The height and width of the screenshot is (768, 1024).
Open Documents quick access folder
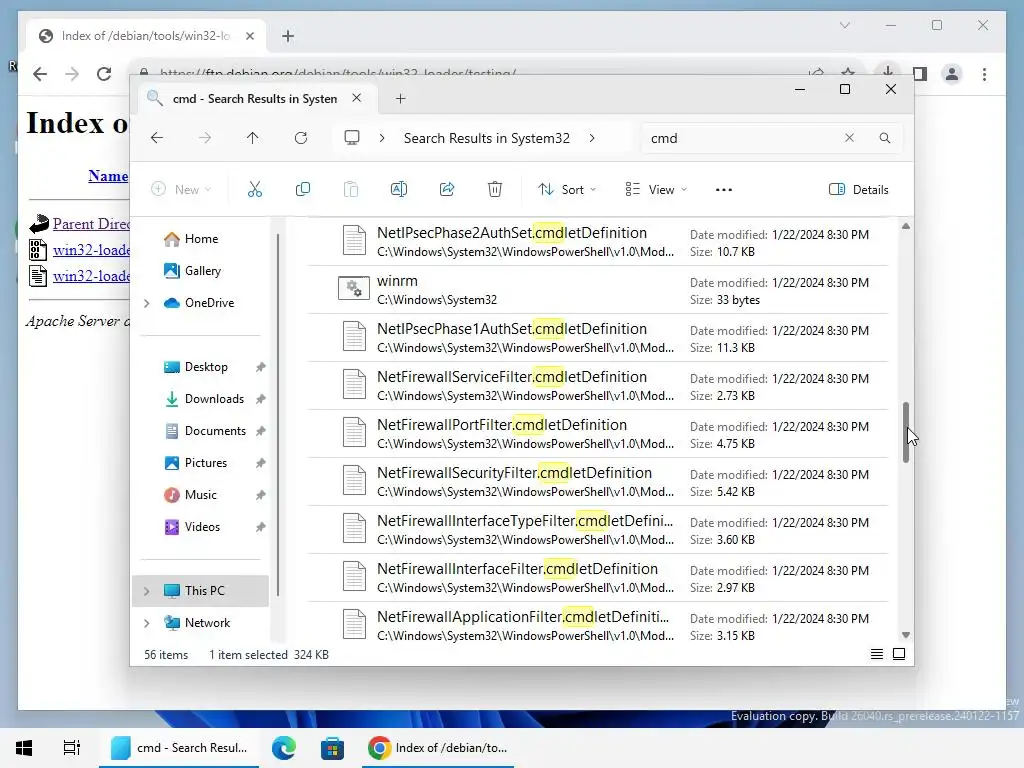click(215, 431)
